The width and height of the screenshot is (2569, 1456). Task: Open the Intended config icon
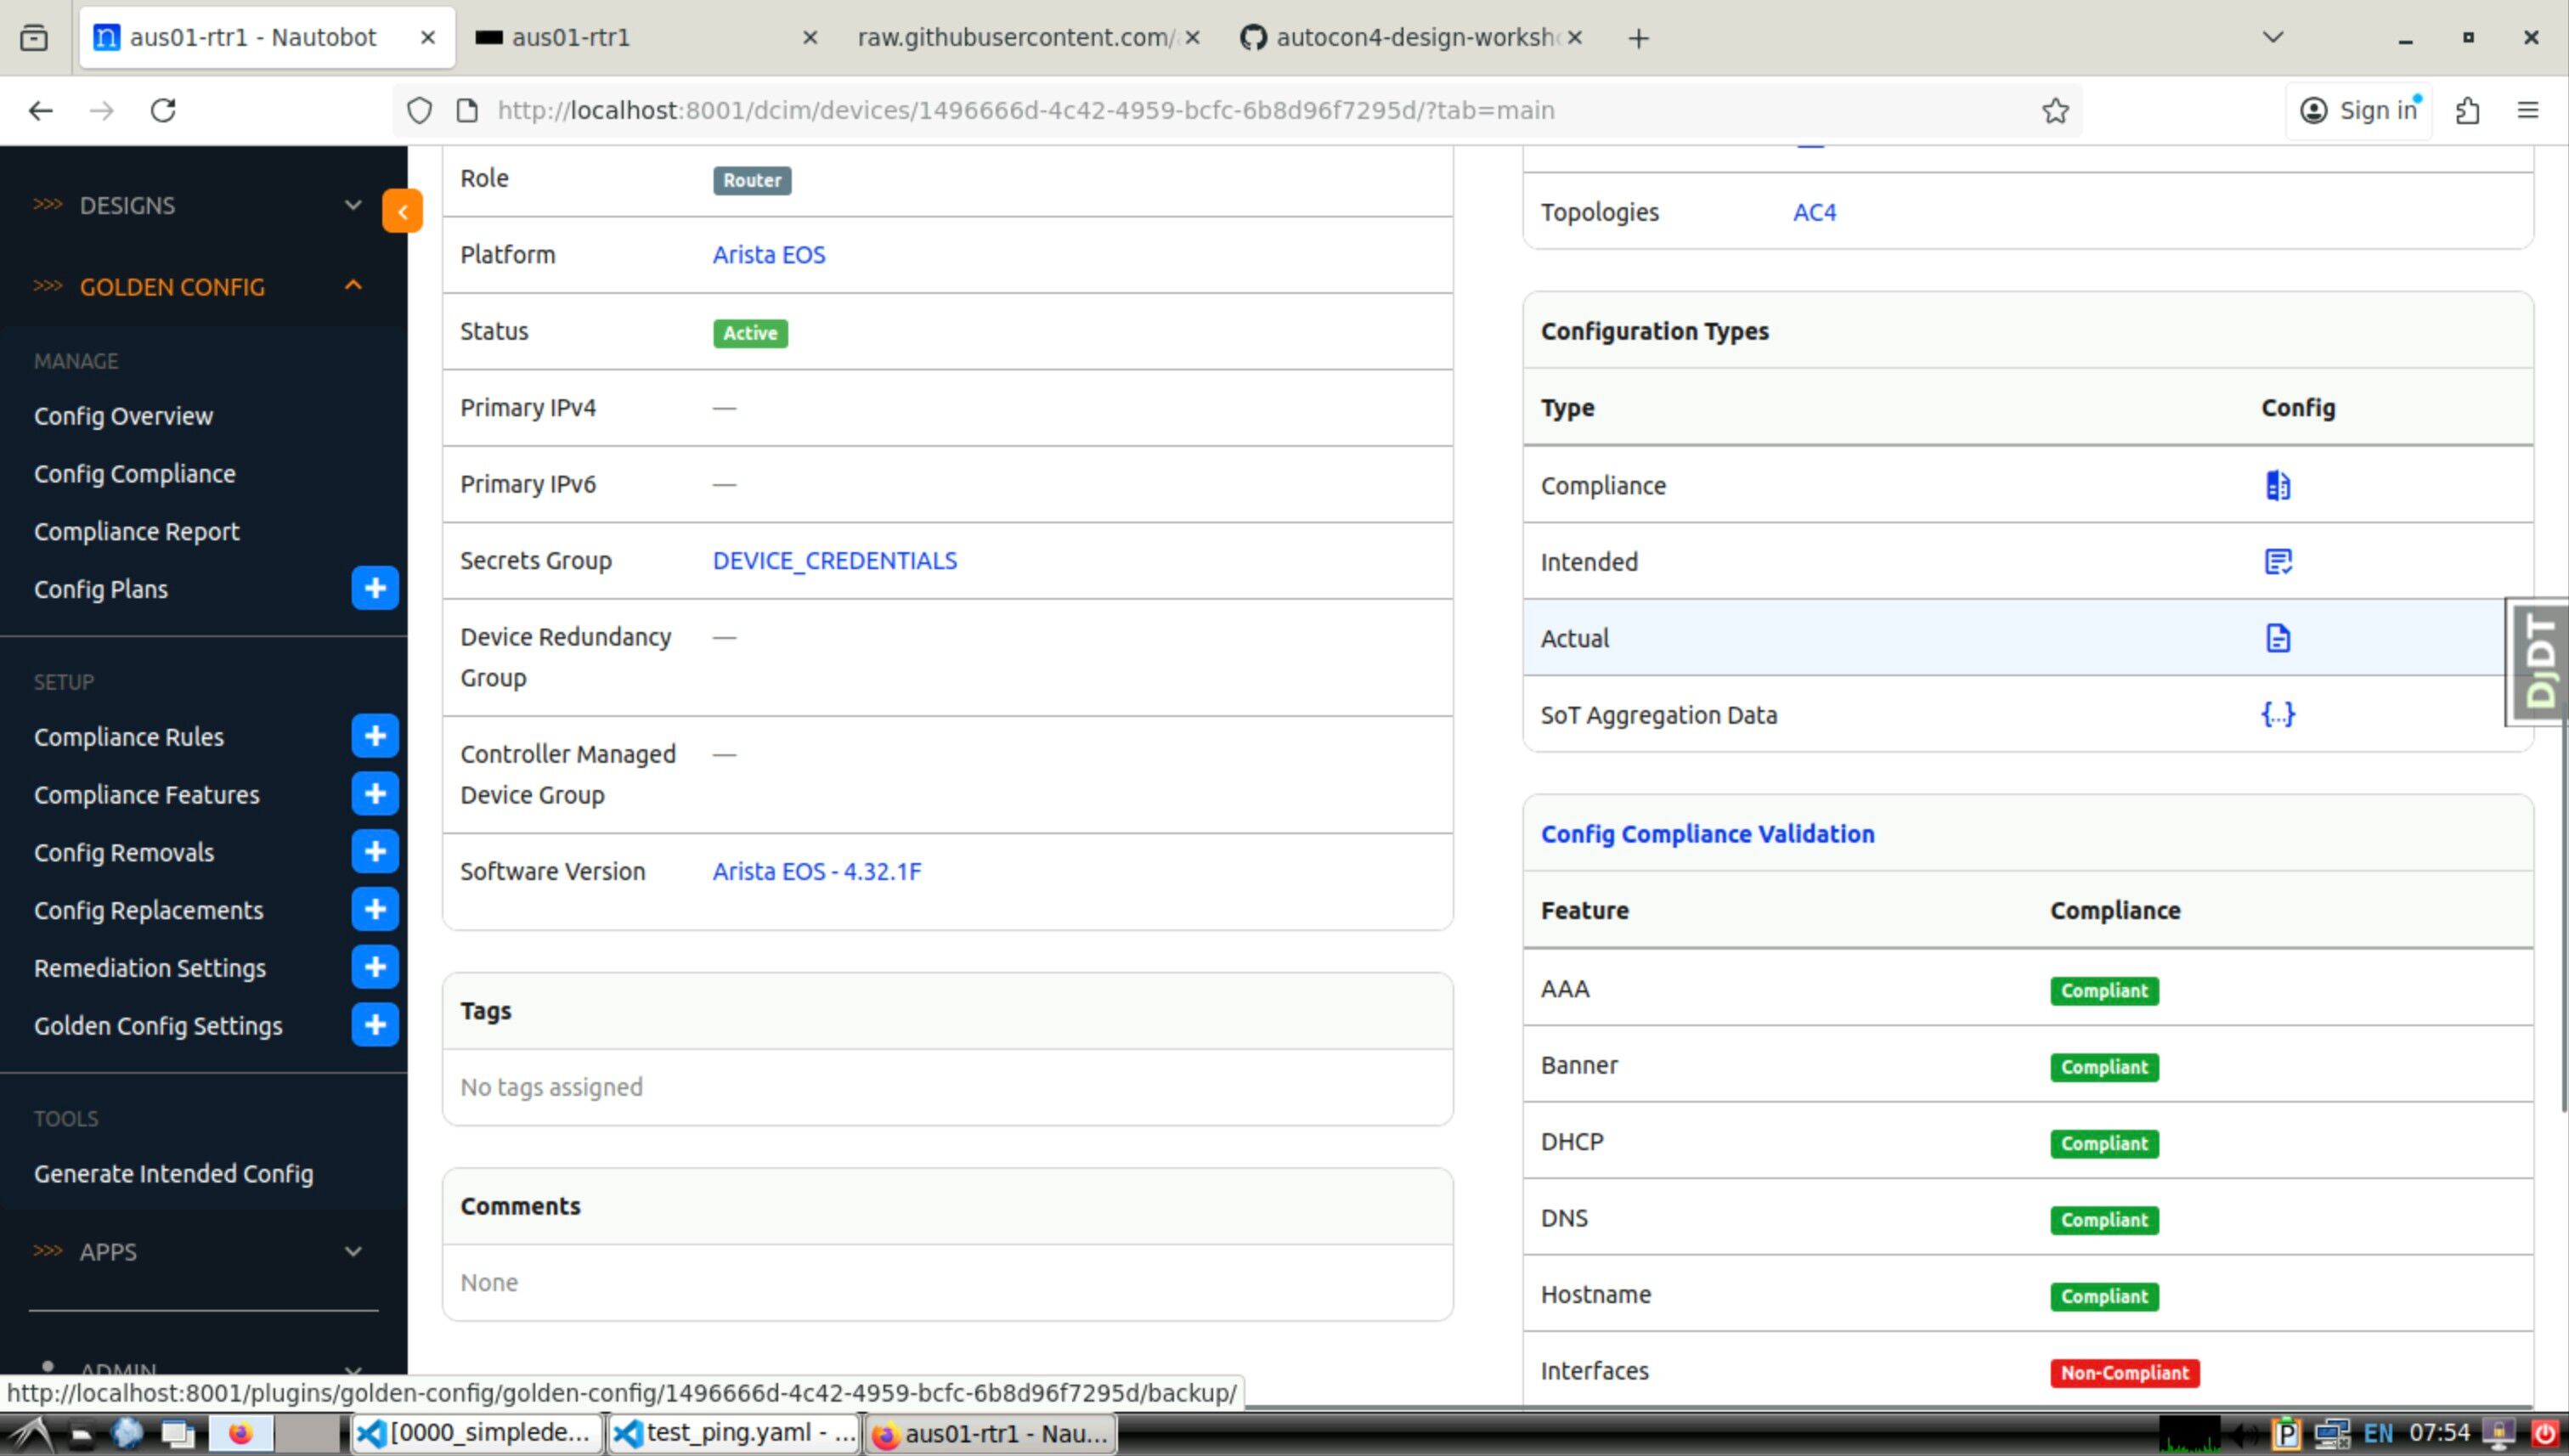click(2277, 562)
